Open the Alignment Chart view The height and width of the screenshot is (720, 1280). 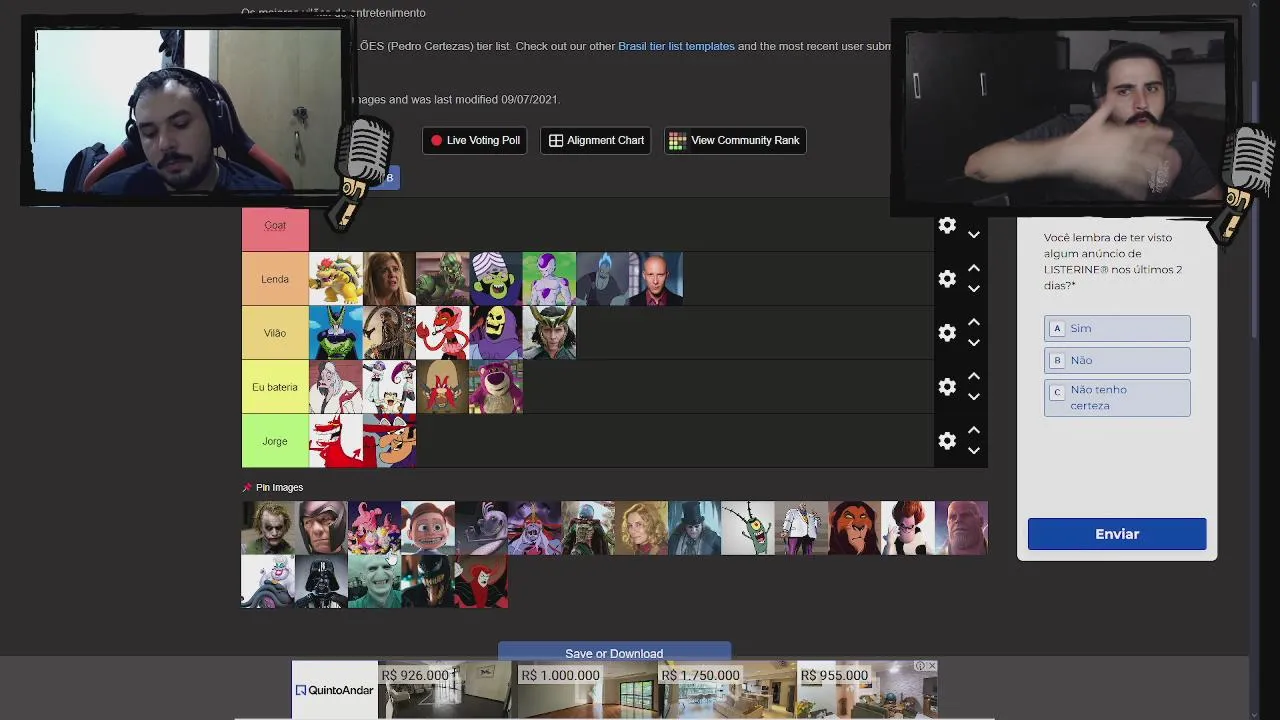point(596,140)
